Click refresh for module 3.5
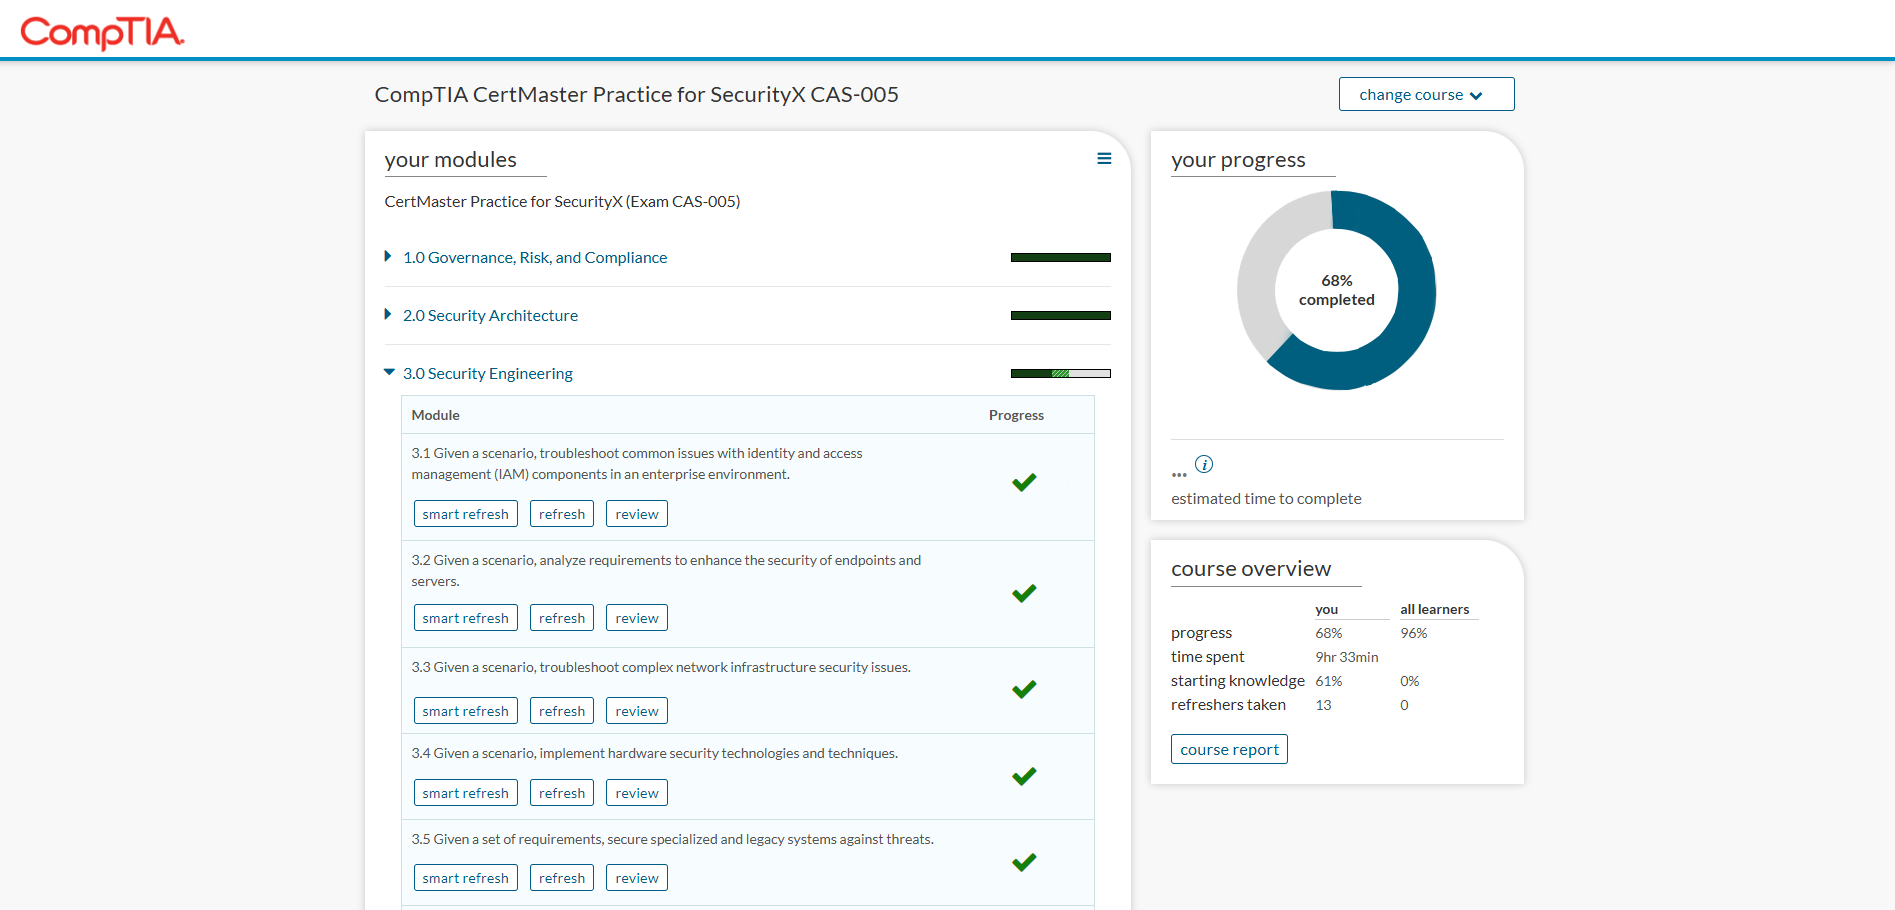The image size is (1895, 910). 562,878
